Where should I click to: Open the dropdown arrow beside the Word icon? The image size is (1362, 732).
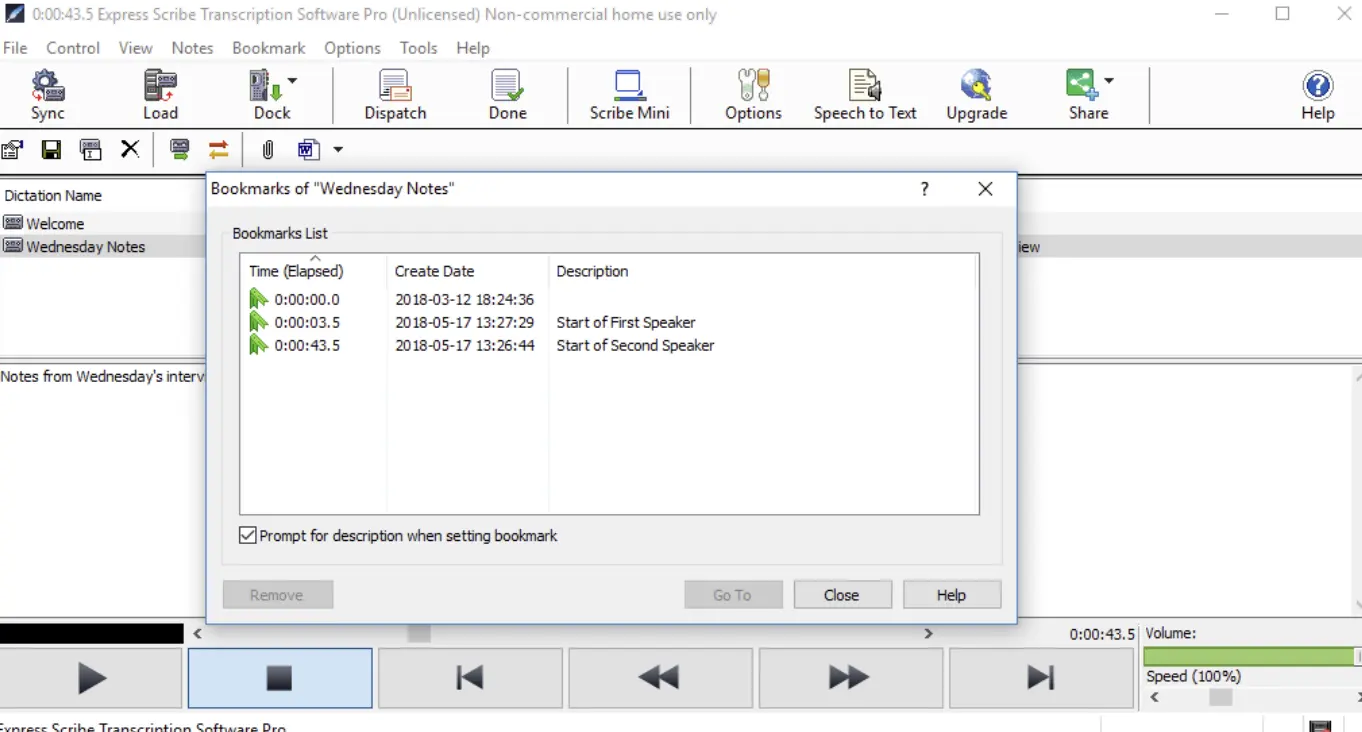coord(338,150)
